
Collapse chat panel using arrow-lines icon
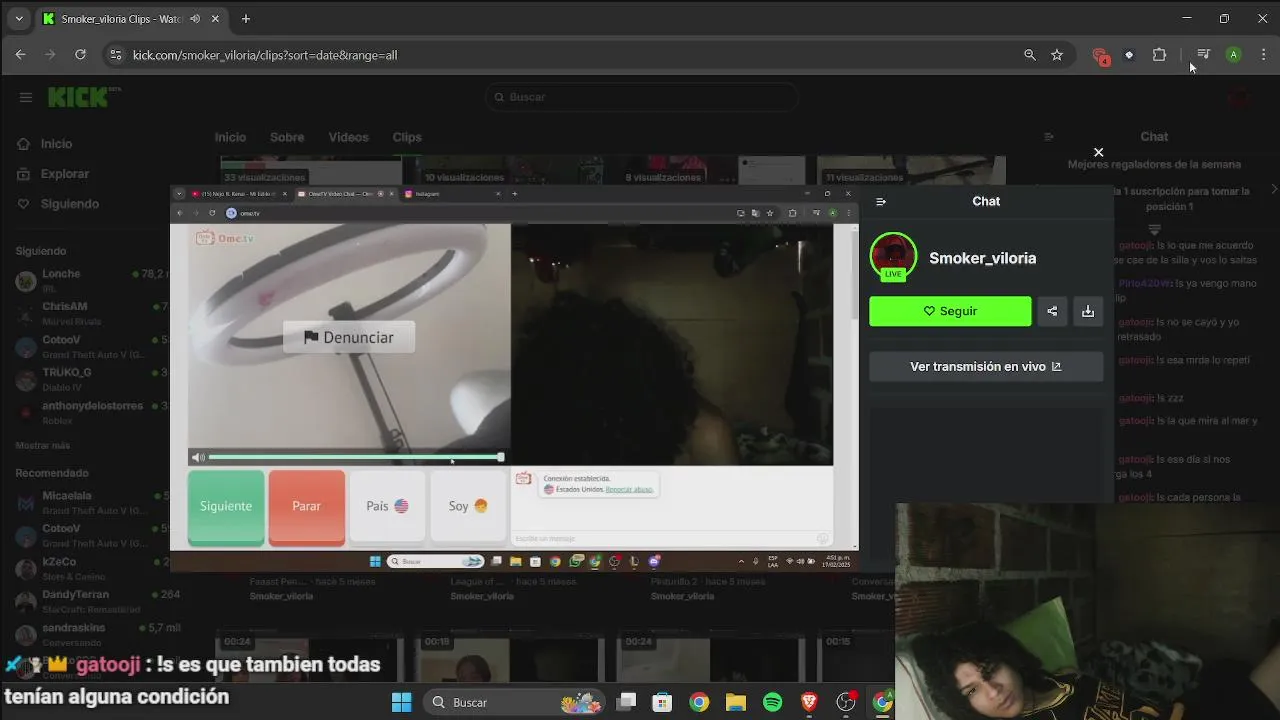pos(881,201)
